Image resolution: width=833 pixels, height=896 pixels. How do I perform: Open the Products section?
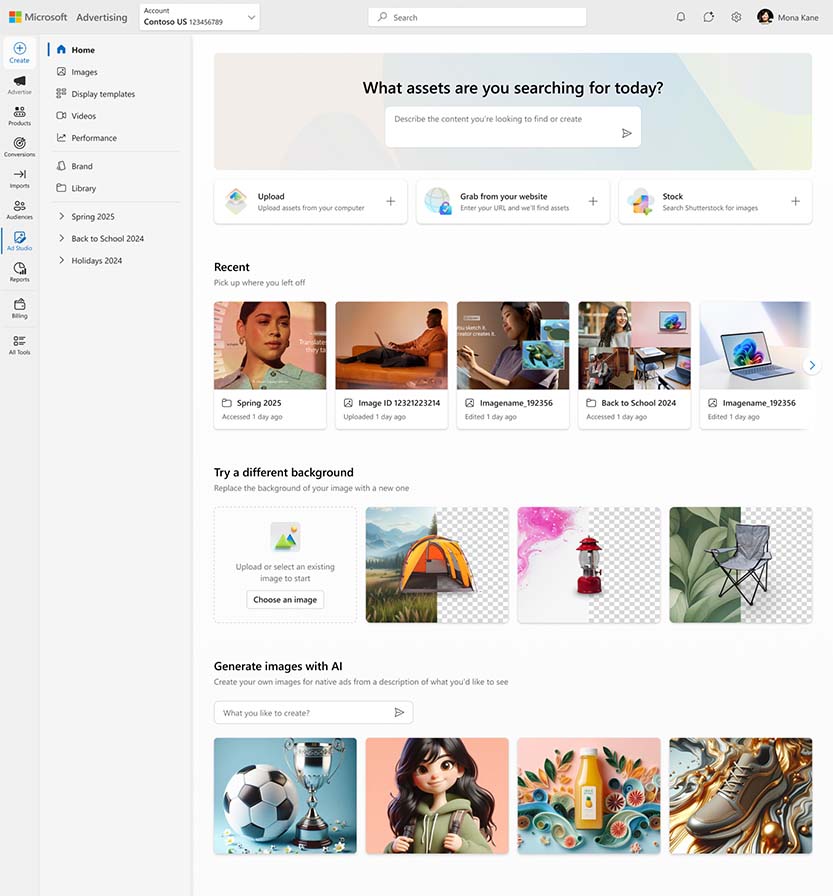pos(19,116)
